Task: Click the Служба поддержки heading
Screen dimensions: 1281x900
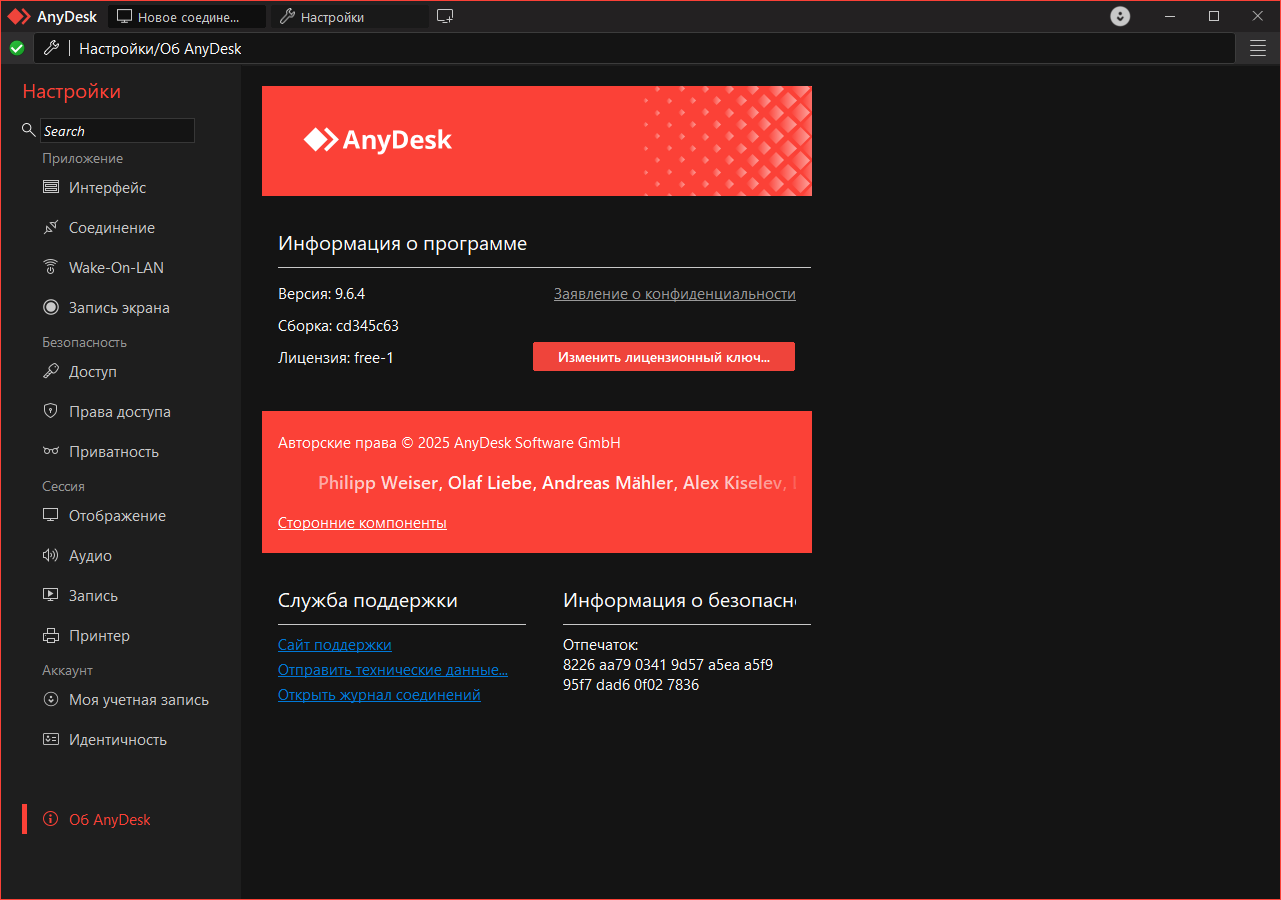Action: [368, 601]
